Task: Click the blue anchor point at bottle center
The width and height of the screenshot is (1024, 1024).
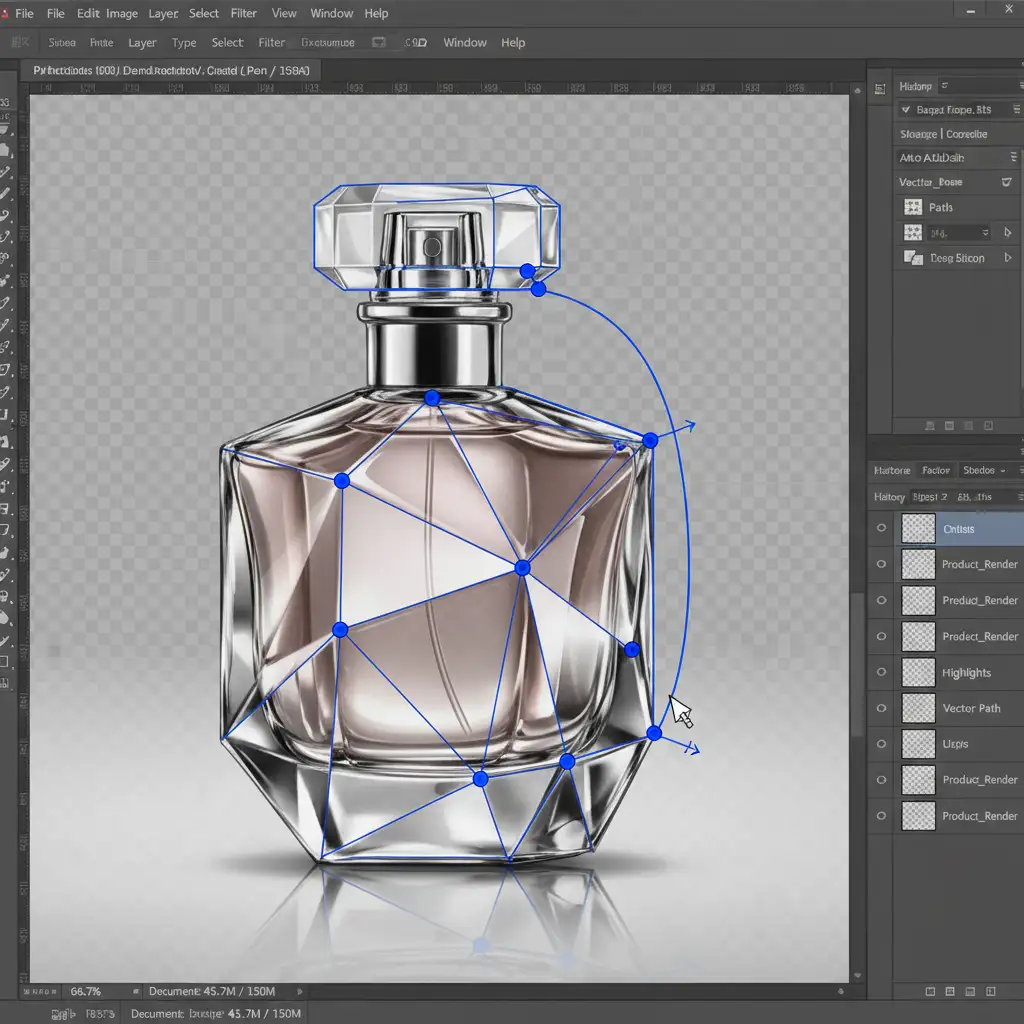Action: pyautogui.click(x=521, y=567)
